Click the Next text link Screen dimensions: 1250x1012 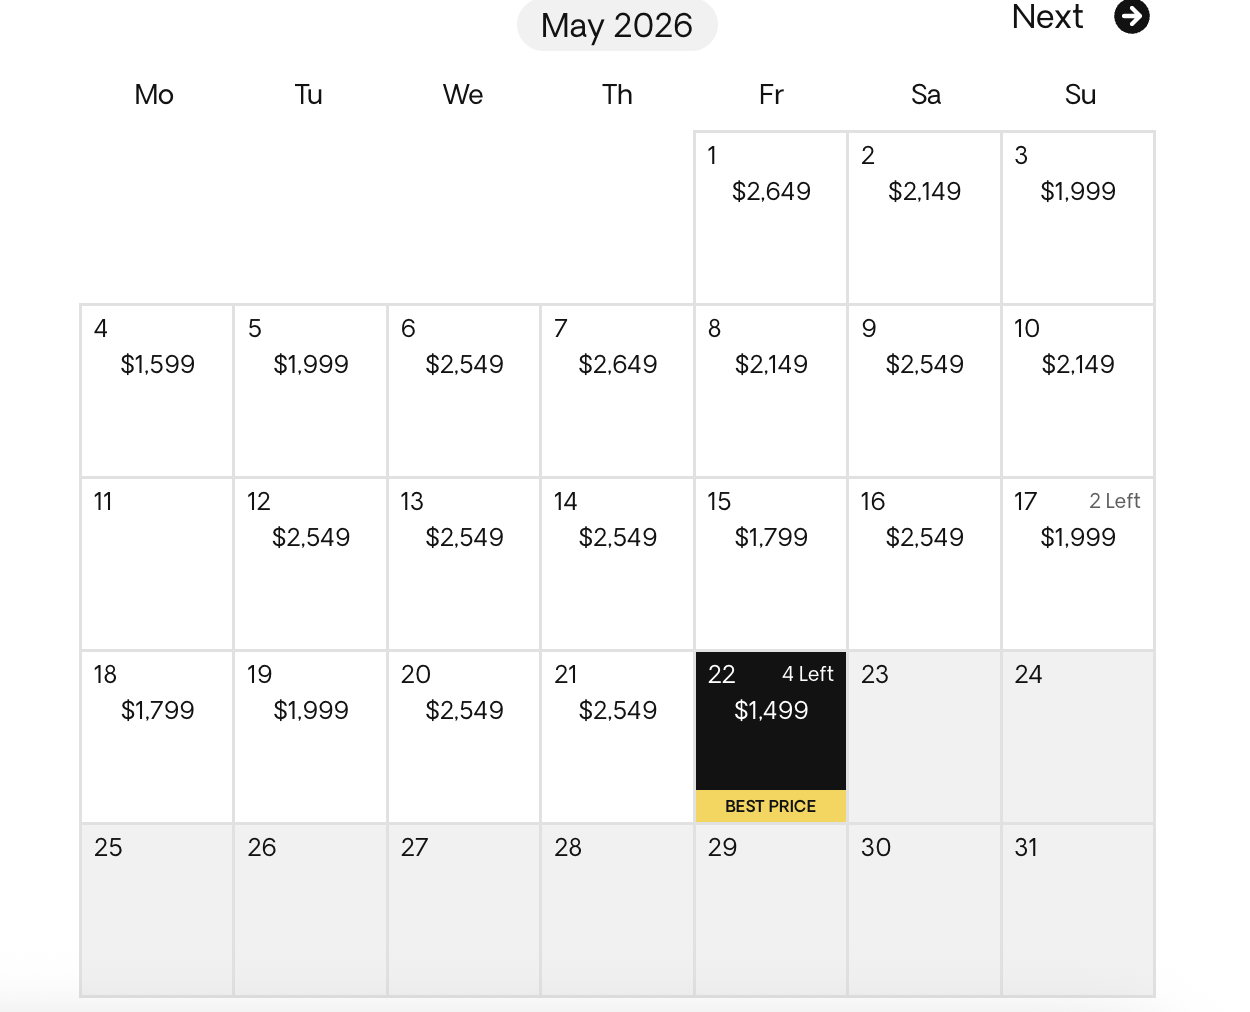tap(1047, 17)
